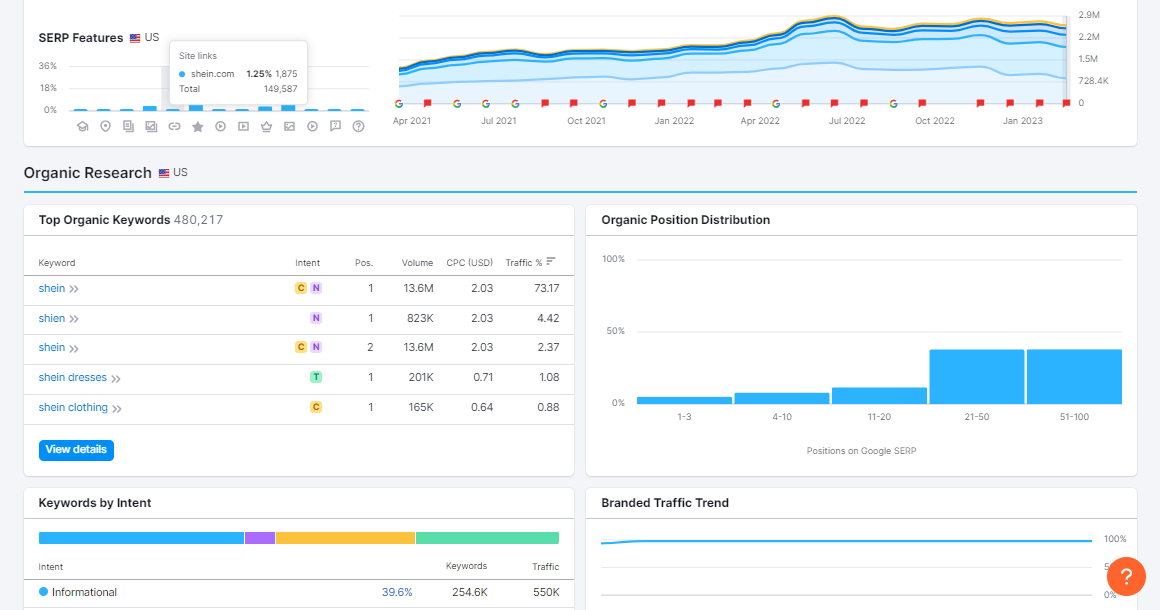This screenshot has width=1160, height=610.
Task: Expand arrows next to shien keyword
Action: [x=74, y=319]
